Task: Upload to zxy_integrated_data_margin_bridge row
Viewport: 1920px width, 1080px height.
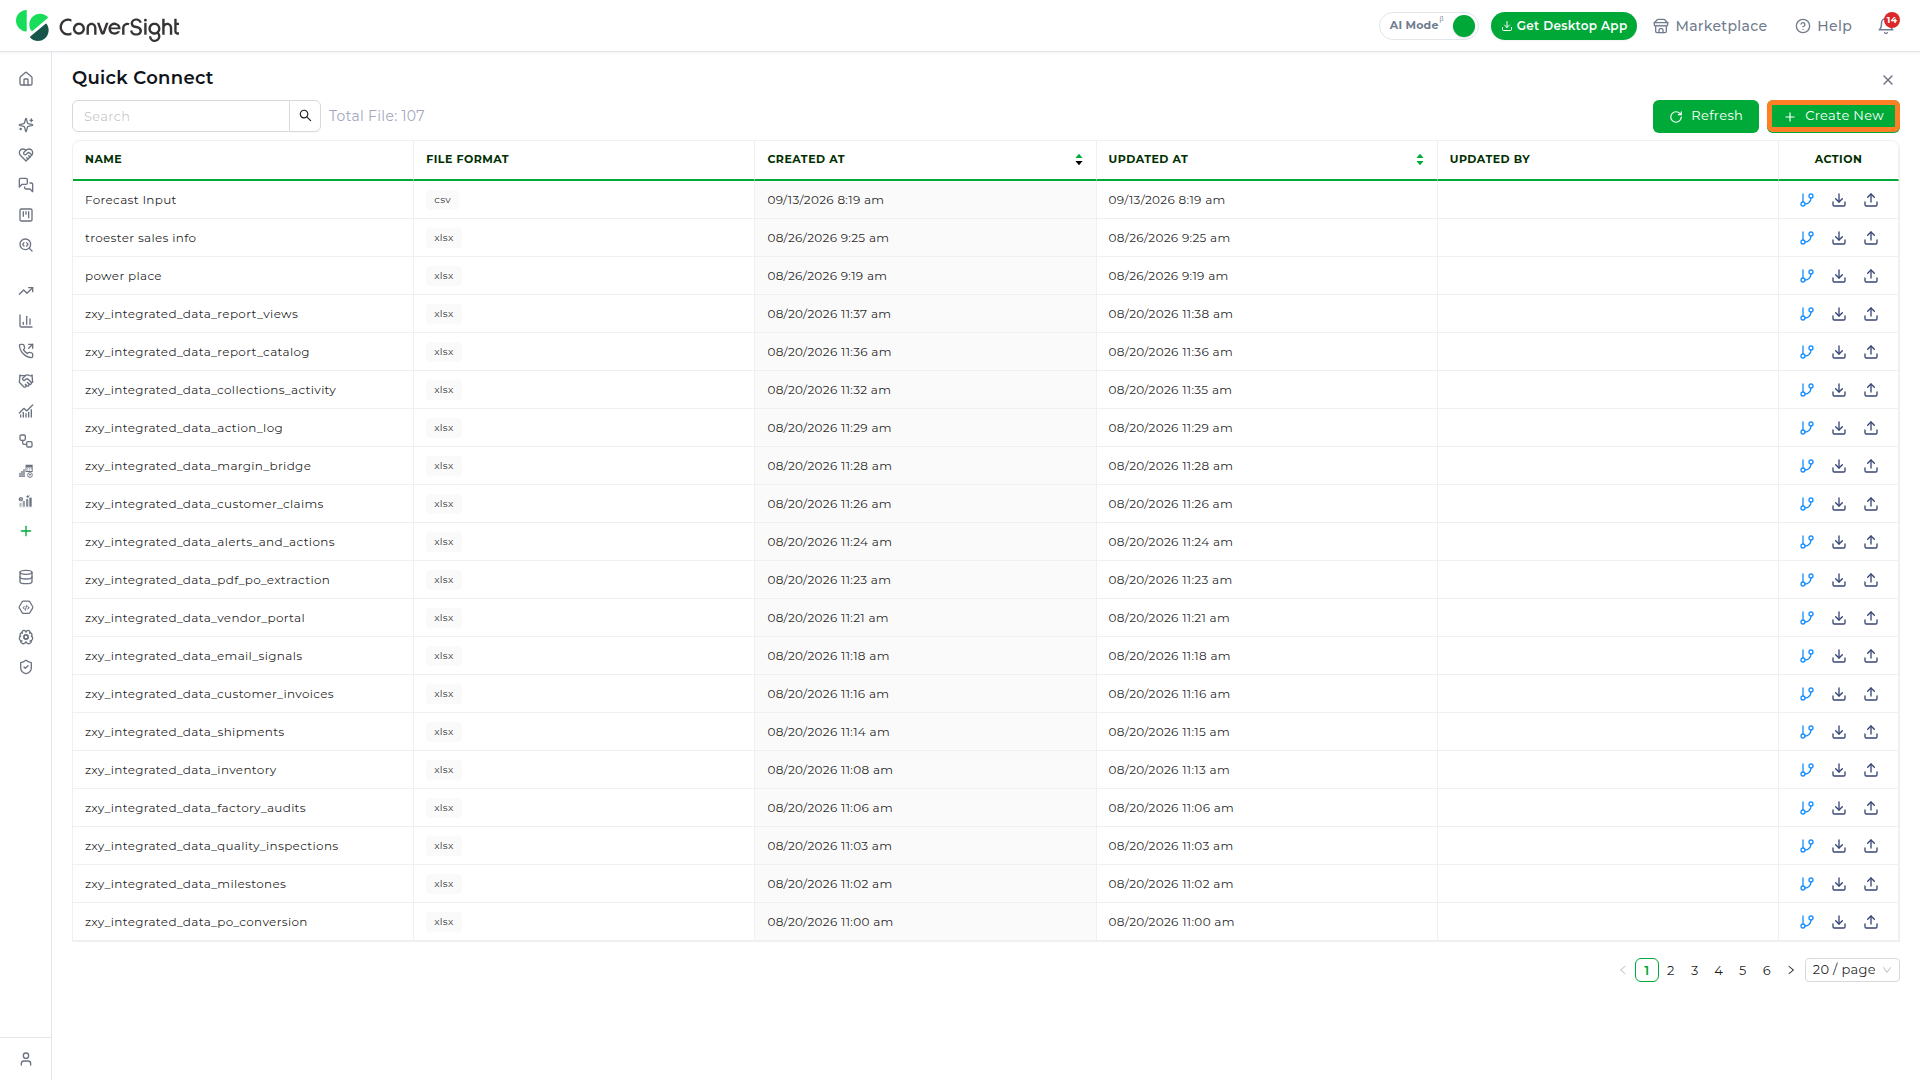Action: (1871, 466)
